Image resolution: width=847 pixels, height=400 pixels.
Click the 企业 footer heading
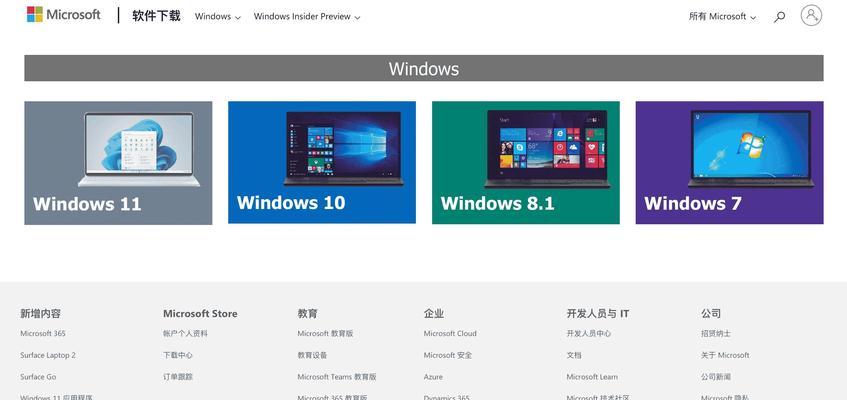tap(434, 314)
